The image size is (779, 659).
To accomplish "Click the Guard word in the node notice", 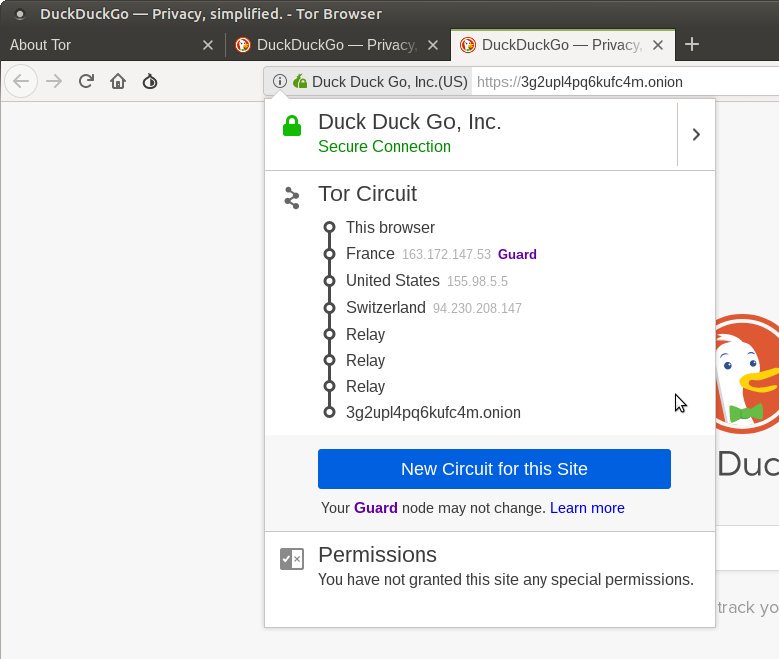I will [376, 508].
